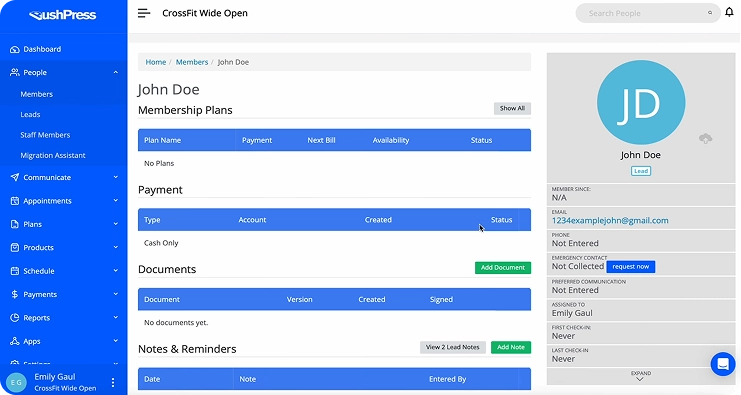Click the Products bag icon
The image size is (741, 395).
(x=15, y=248)
